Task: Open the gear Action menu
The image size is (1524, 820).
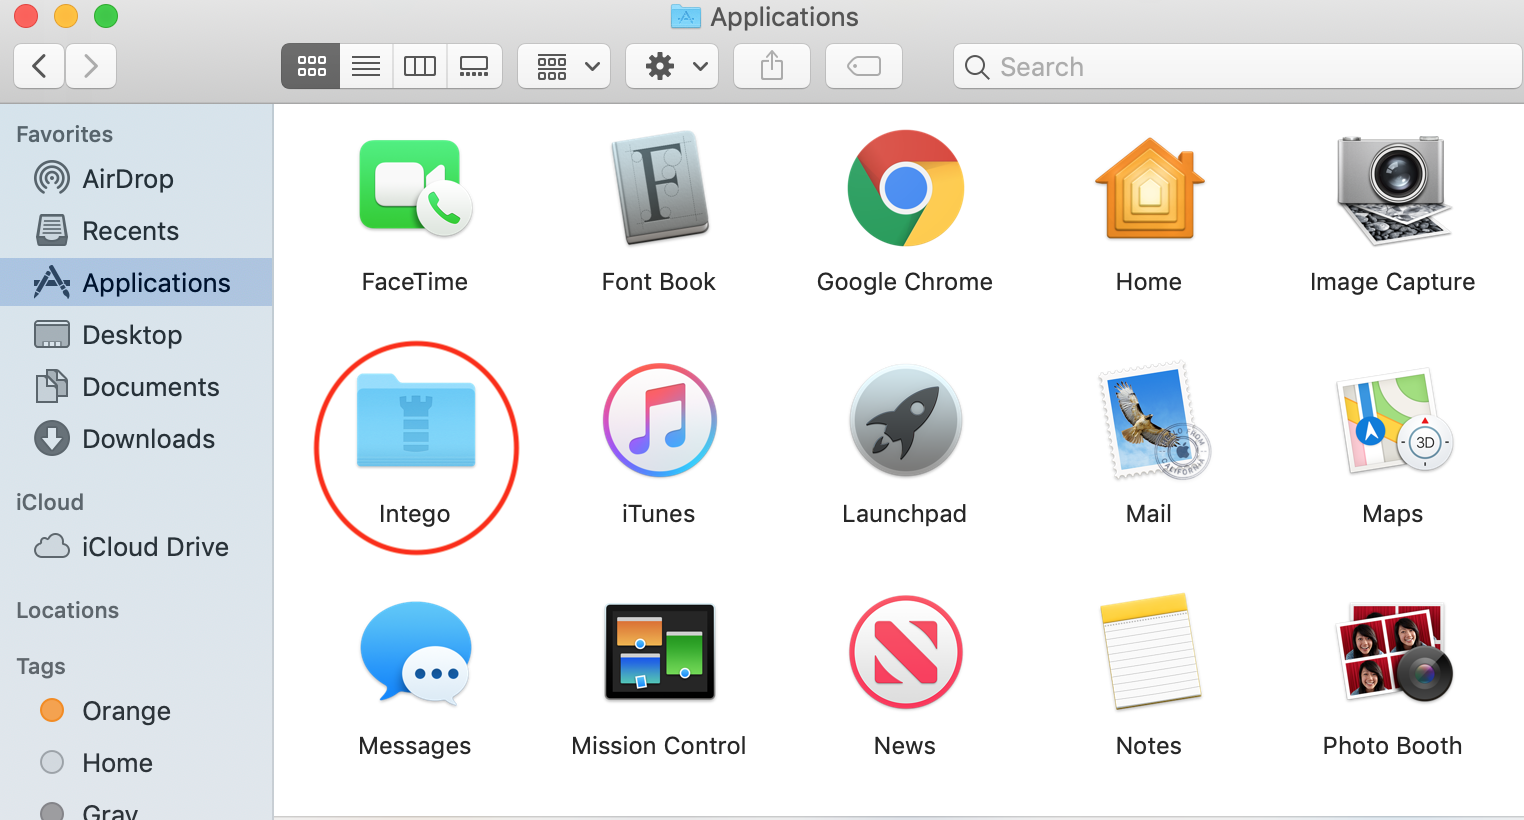Action: pyautogui.click(x=672, y=66)
